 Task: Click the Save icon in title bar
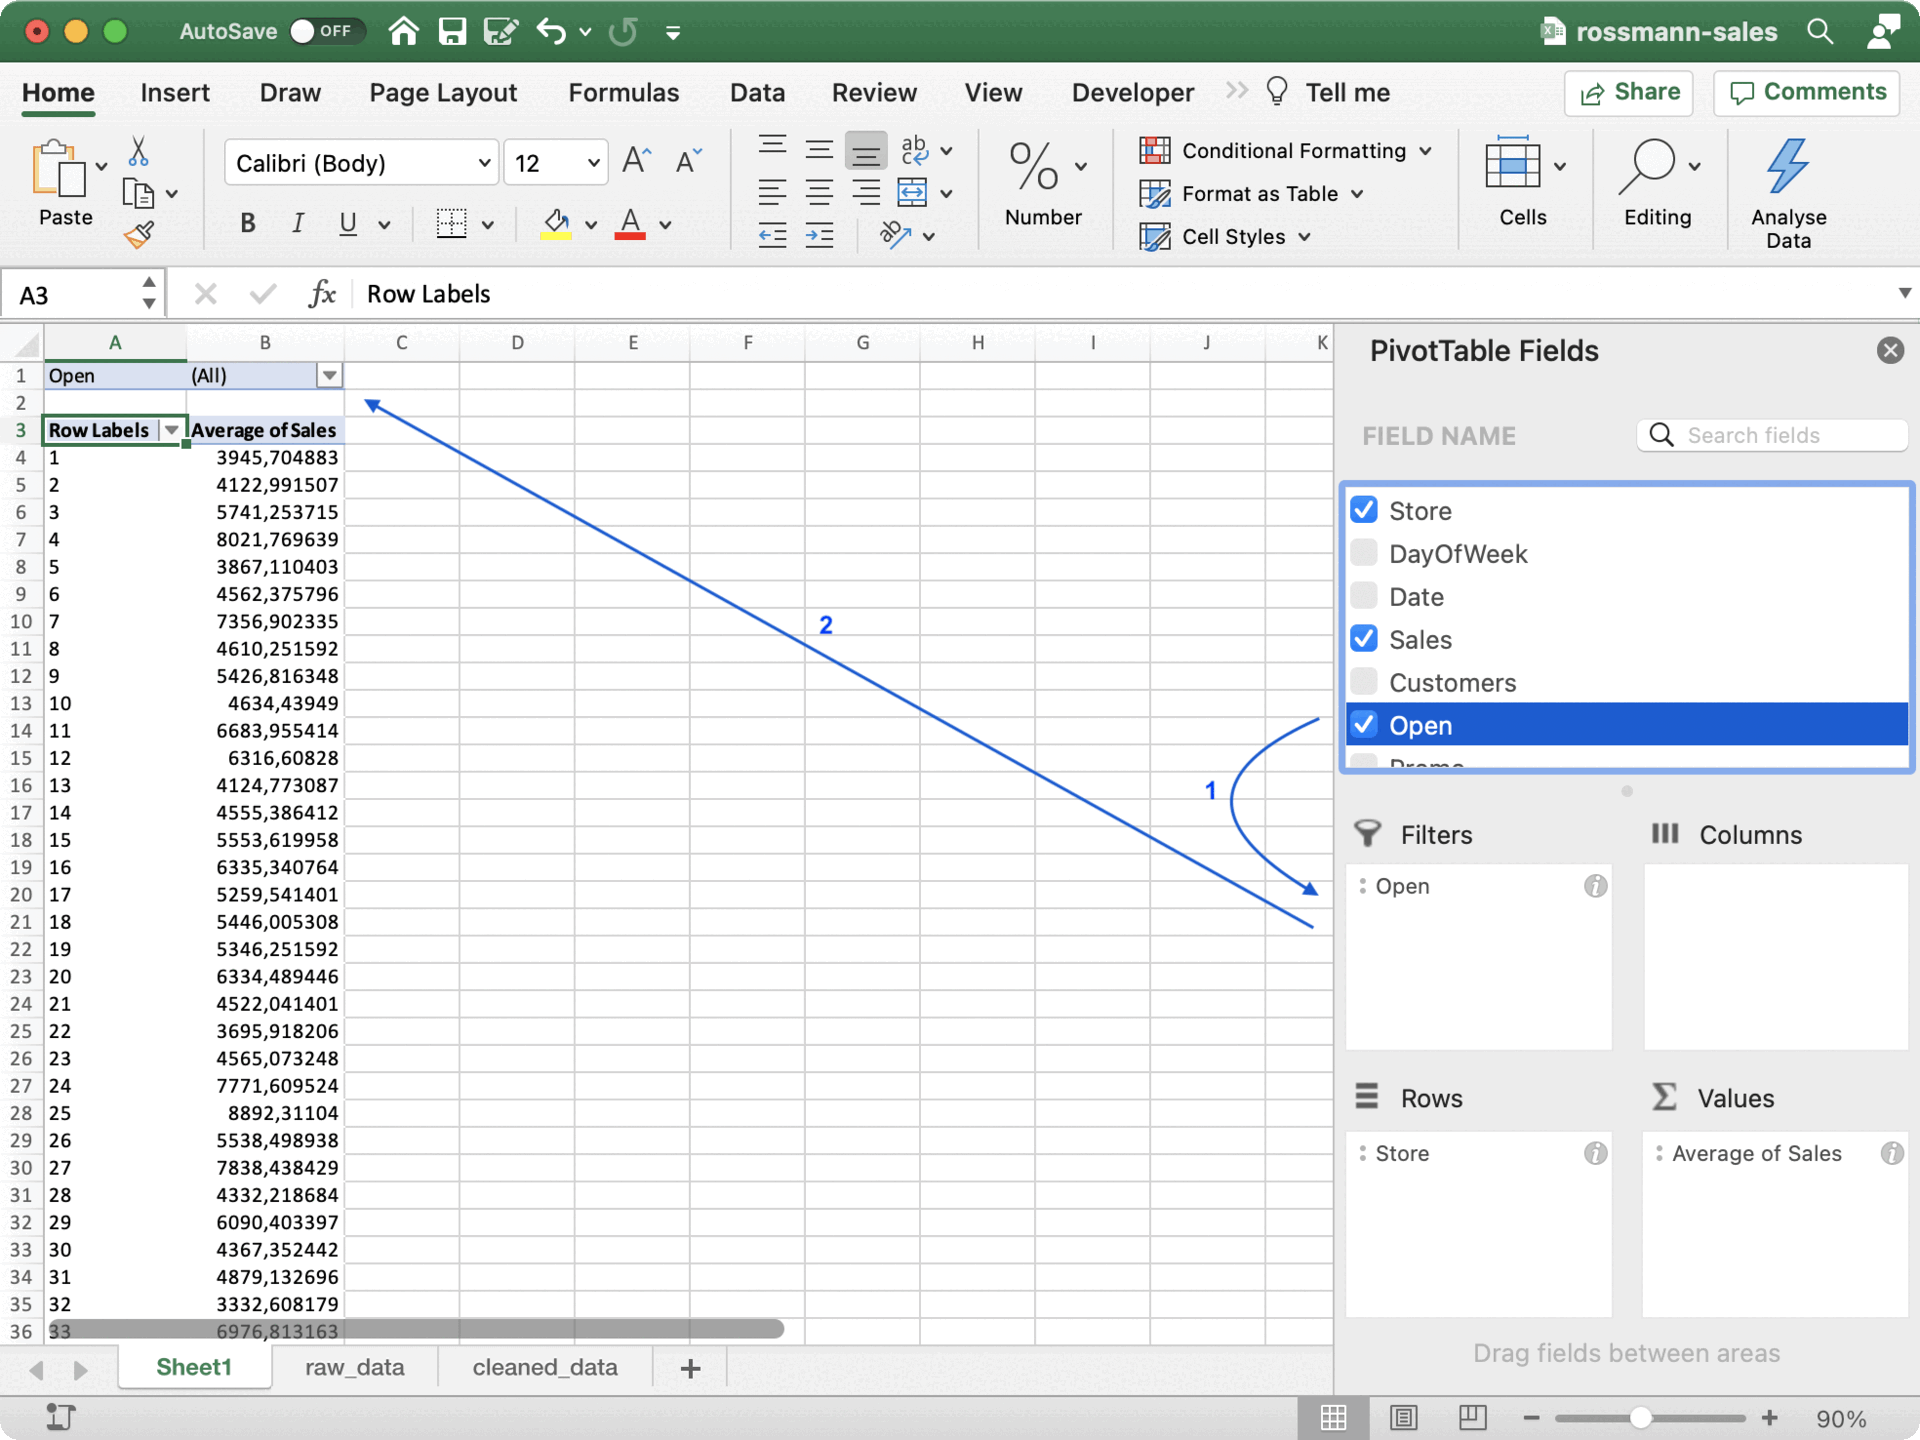point(452,32)
